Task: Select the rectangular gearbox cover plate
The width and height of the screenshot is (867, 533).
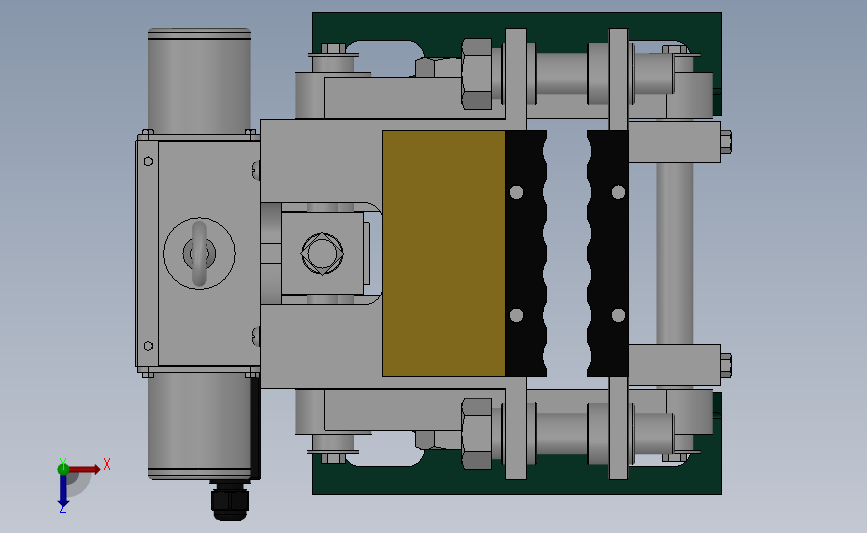Action: [209, 253]
